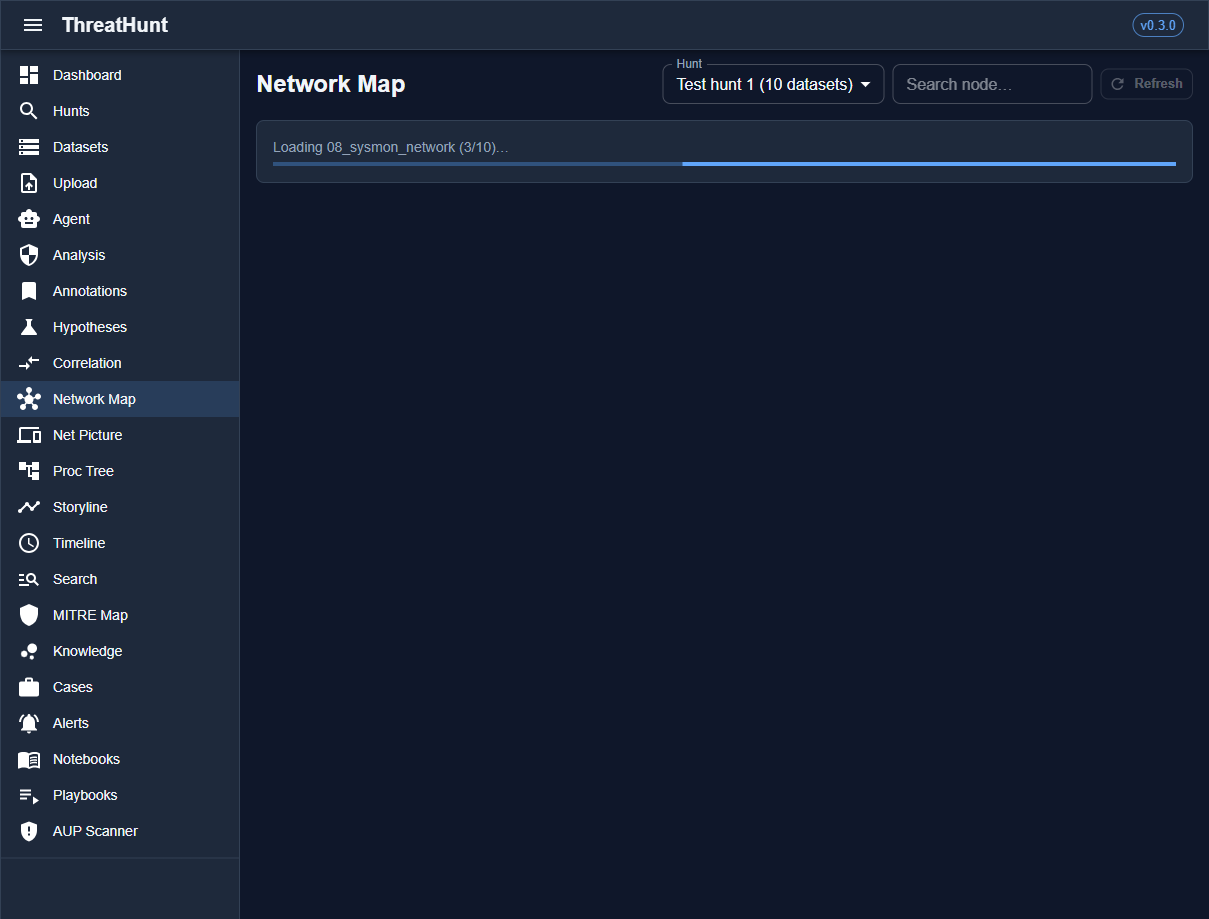This screenshot has width=1209, height=919.
Task: Select Storyline in the sidebar
Action: pyautogui.click(x=80, y=507)
